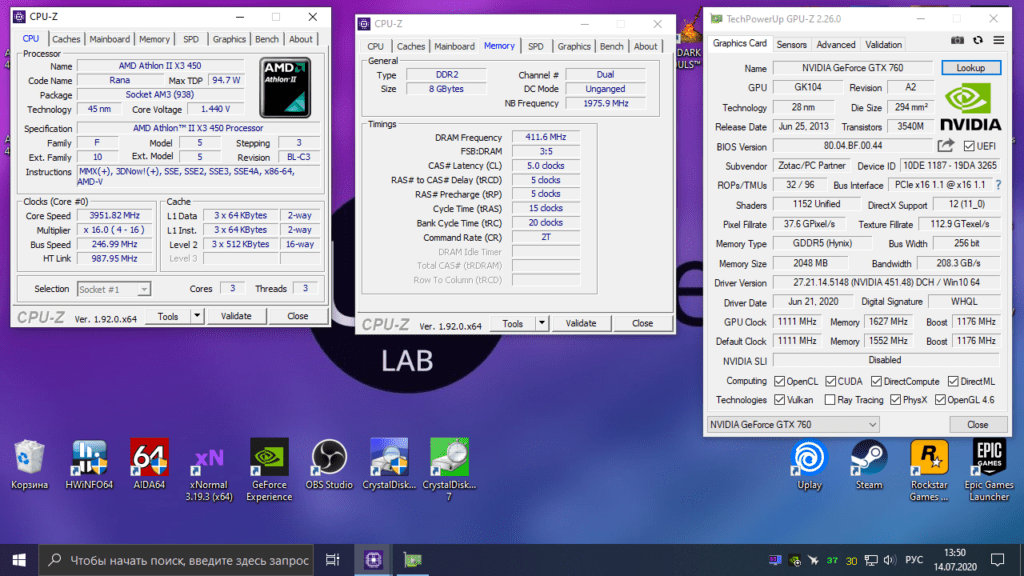Open the CrystalDisk 7 desktop shortcut
This screenshot has width=1024, height=576.
click(x=449, y=470)
